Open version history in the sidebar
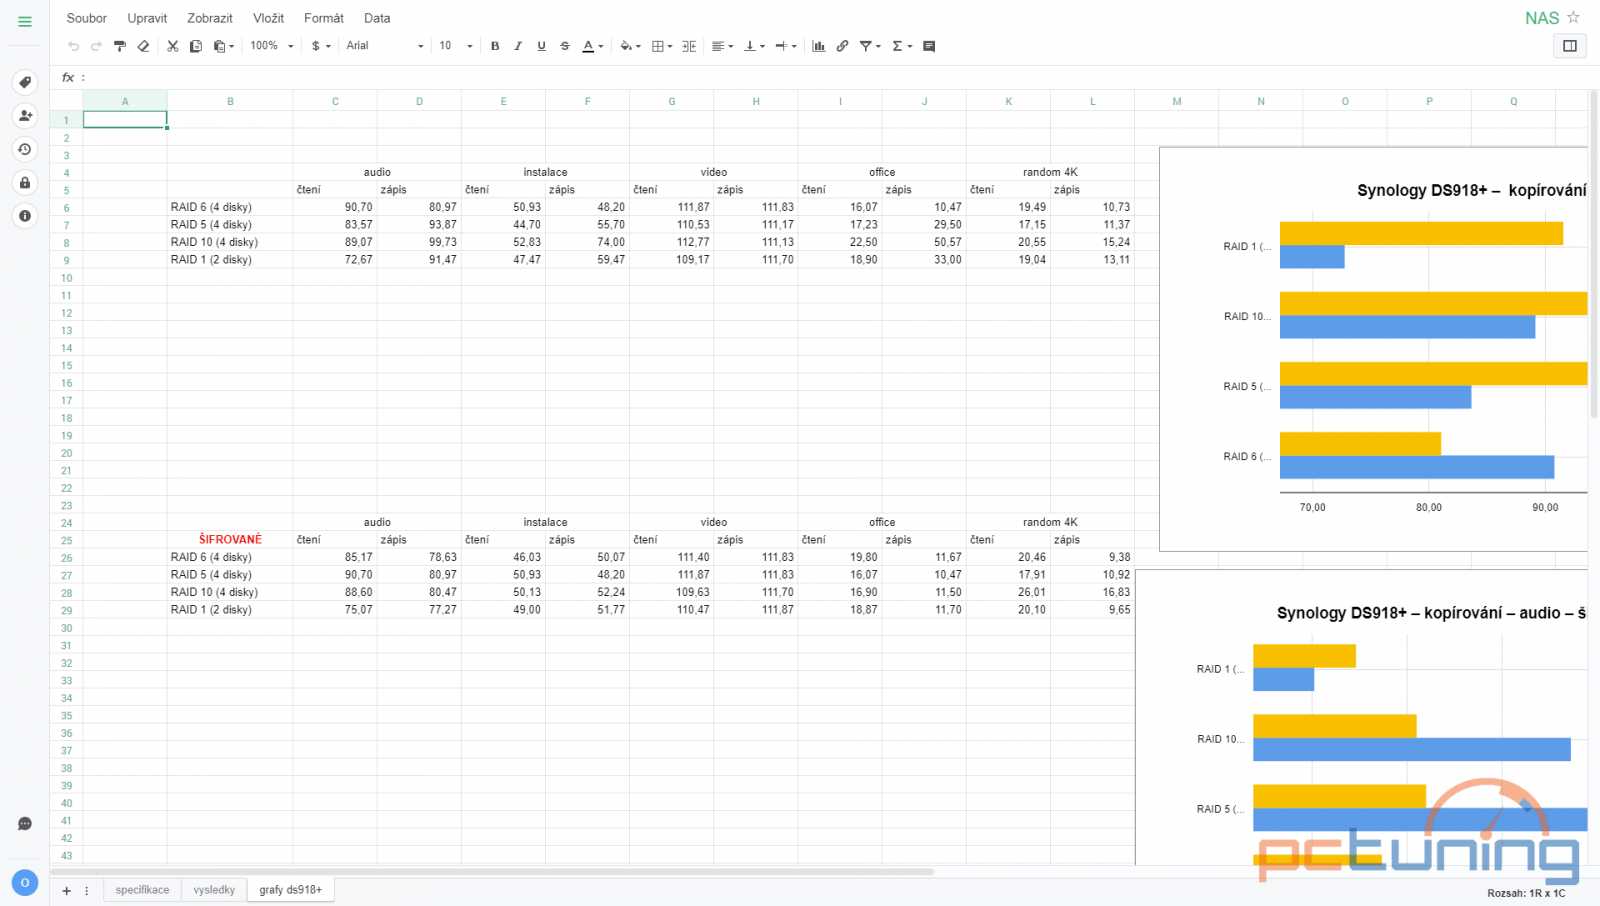Image resolution: width=1600 pixels, height=906 pixels. [x=25, y=149]
